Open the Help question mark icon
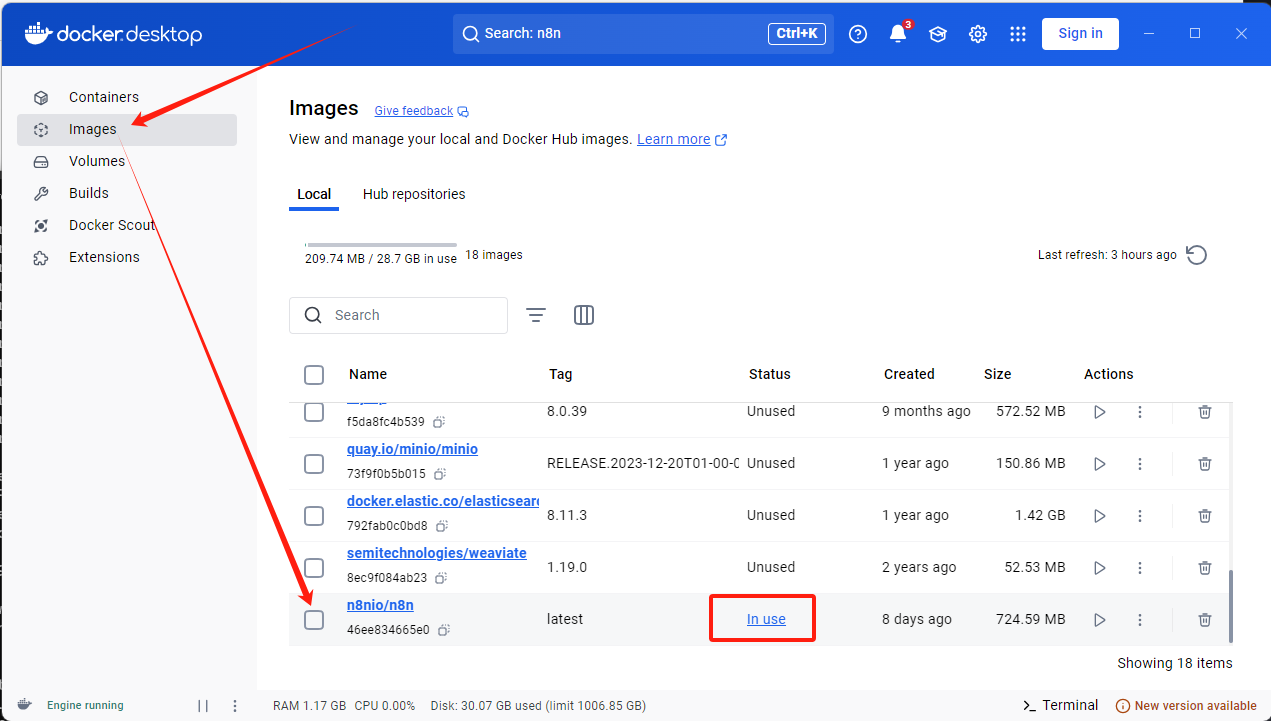Image resolution: width=1271 pixels, height=721 pixels. 858,34
